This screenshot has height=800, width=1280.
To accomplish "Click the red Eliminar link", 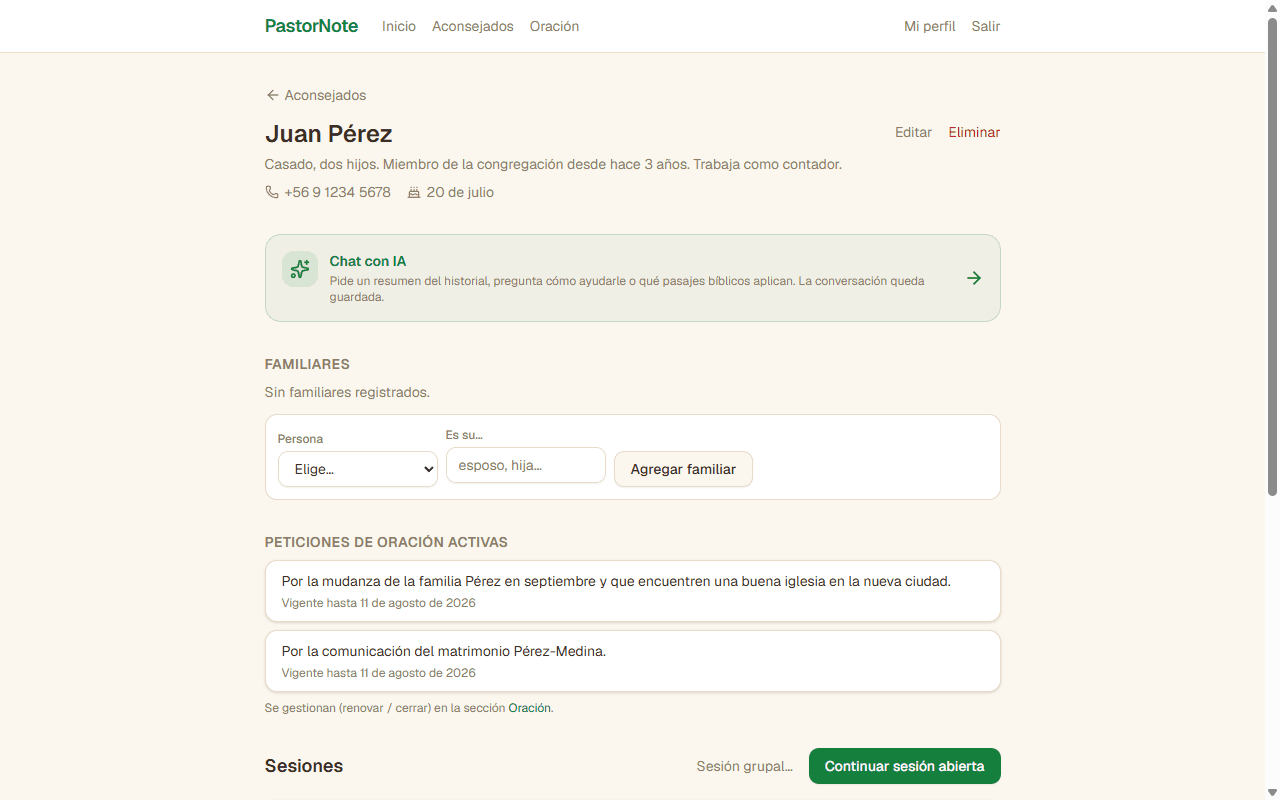I will (974, 132).
